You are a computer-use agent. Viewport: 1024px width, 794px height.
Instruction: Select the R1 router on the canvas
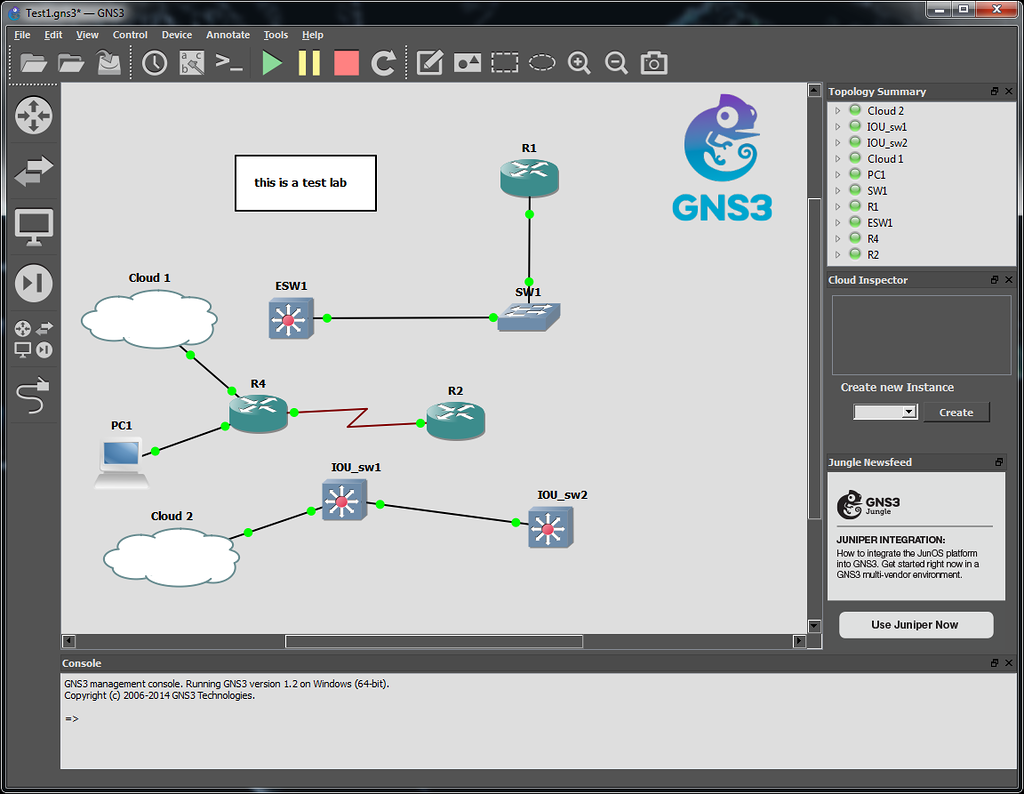point(529,178)
